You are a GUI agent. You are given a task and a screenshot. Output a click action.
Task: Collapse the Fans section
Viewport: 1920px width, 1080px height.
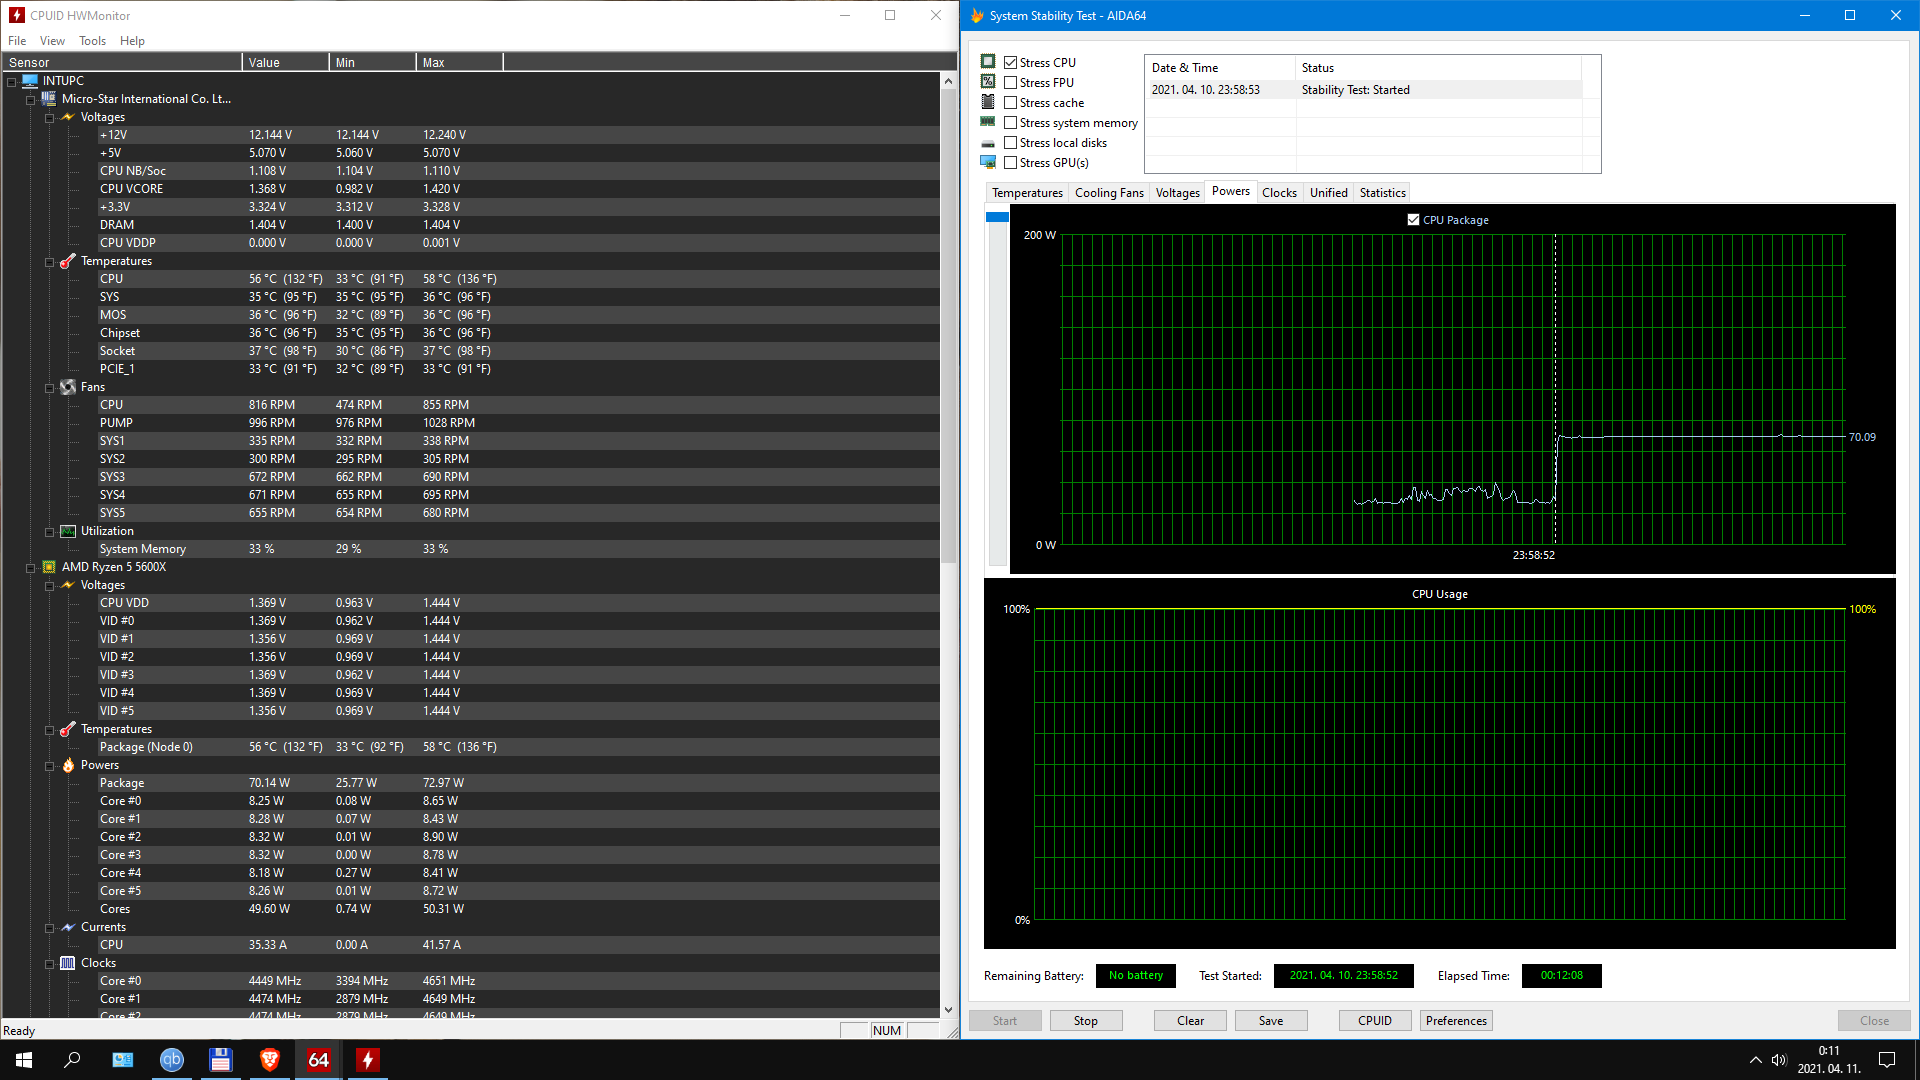click(x=50, y=388)
